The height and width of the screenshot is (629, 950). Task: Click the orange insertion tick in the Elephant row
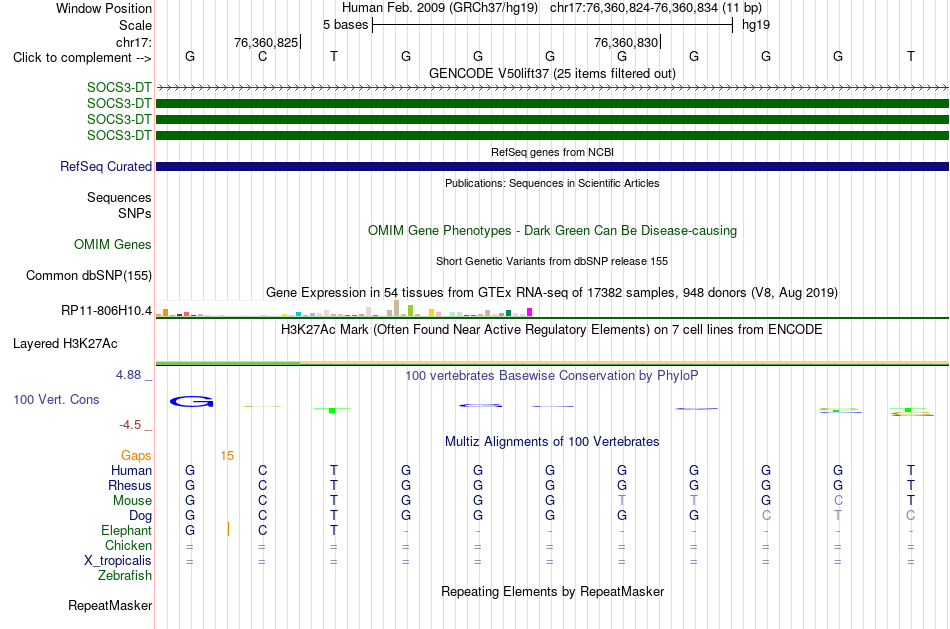pyautogui.click(x=228, y=529)
